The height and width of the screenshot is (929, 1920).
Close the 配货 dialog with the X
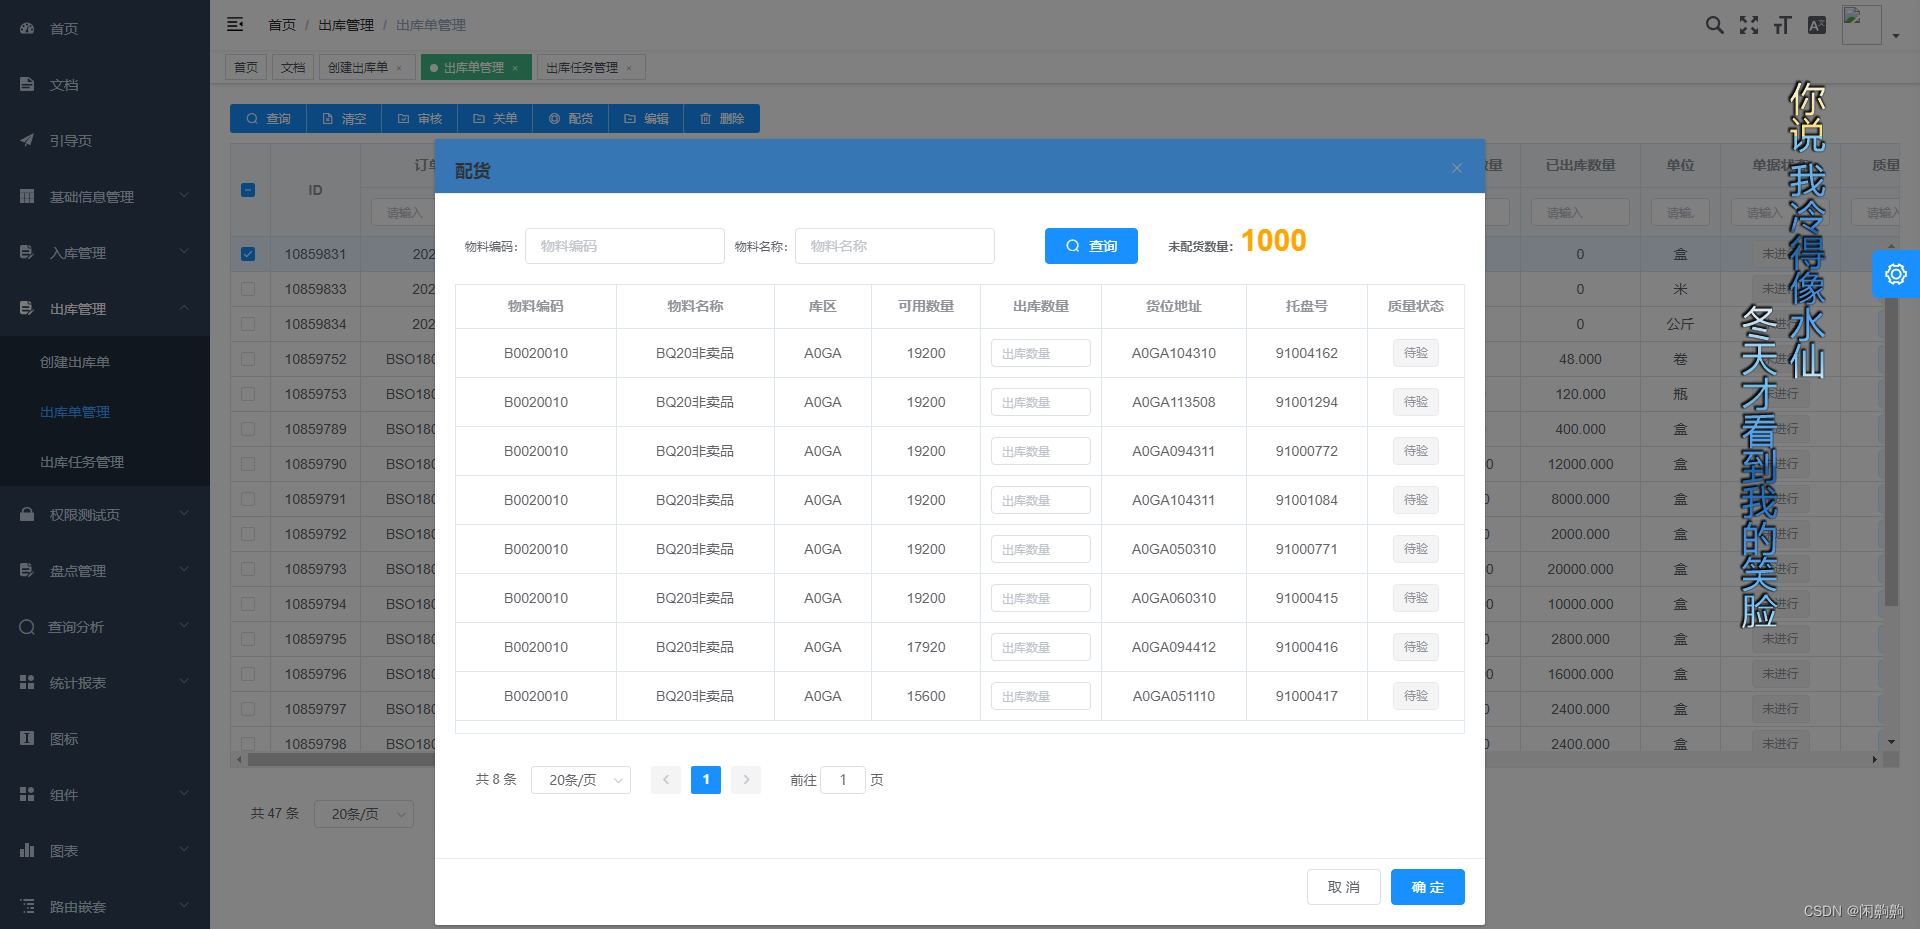tap(1457, 168)
